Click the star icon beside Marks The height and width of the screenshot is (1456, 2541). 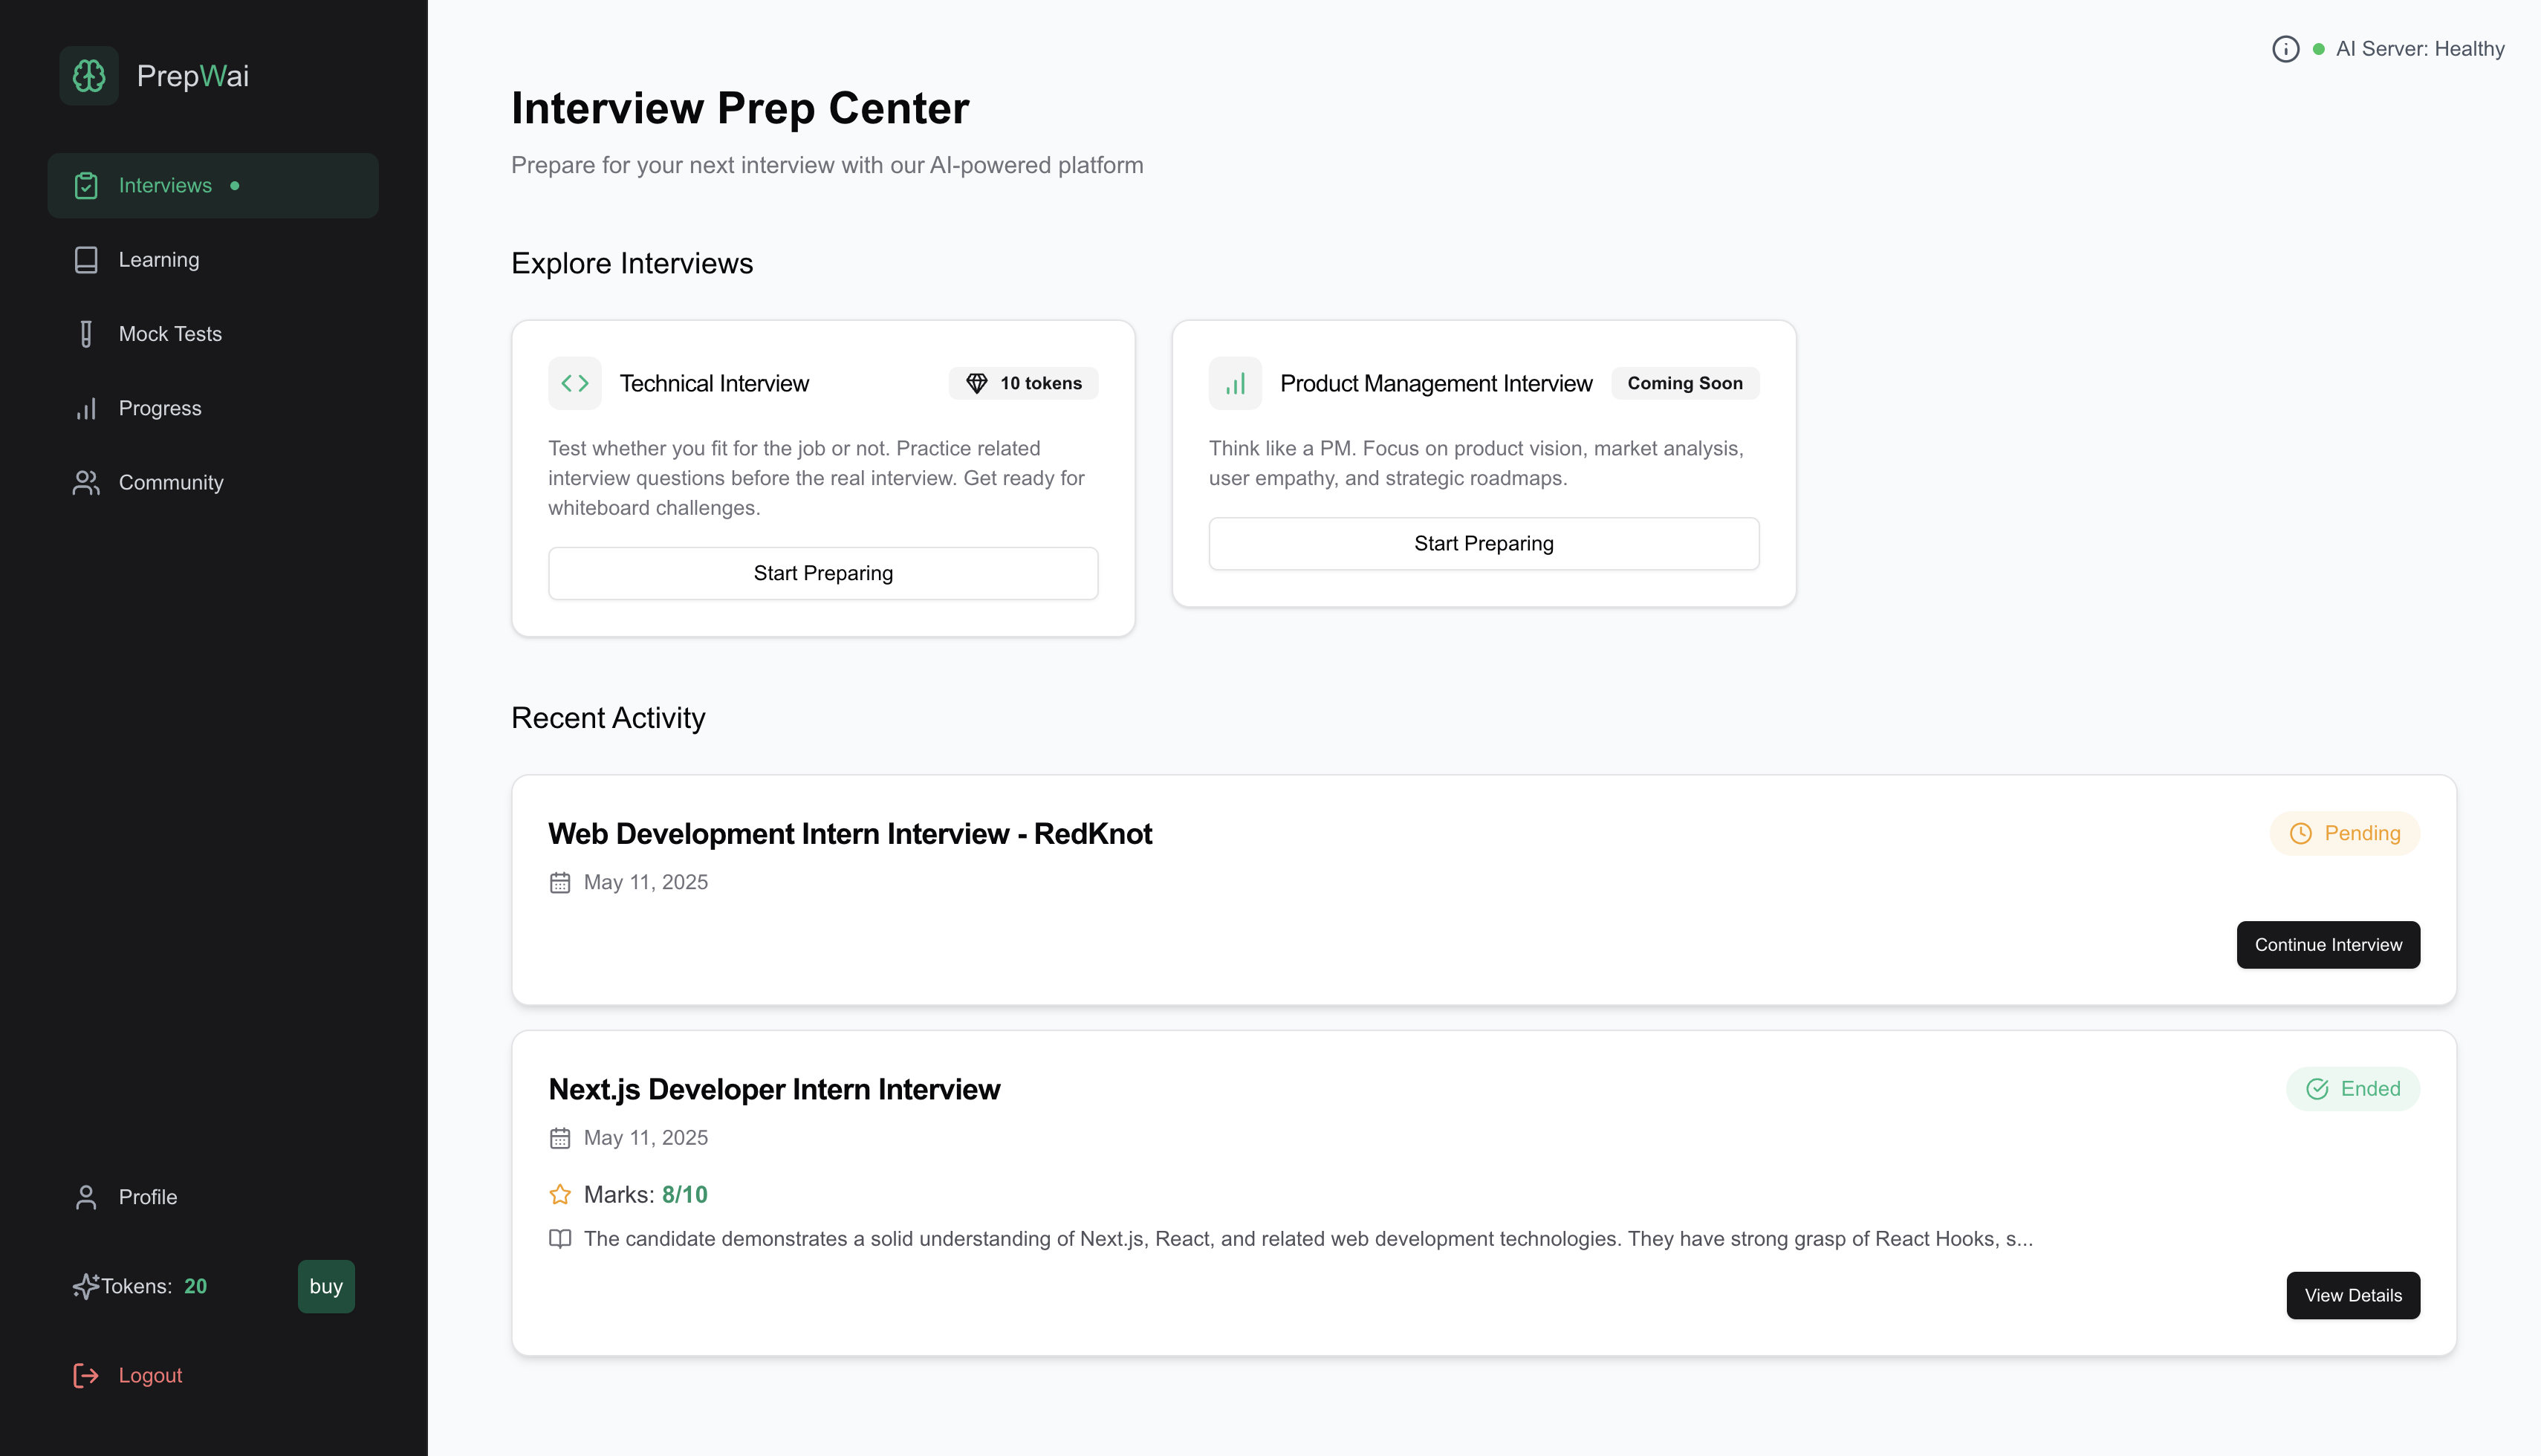[x=560, y=1194]
